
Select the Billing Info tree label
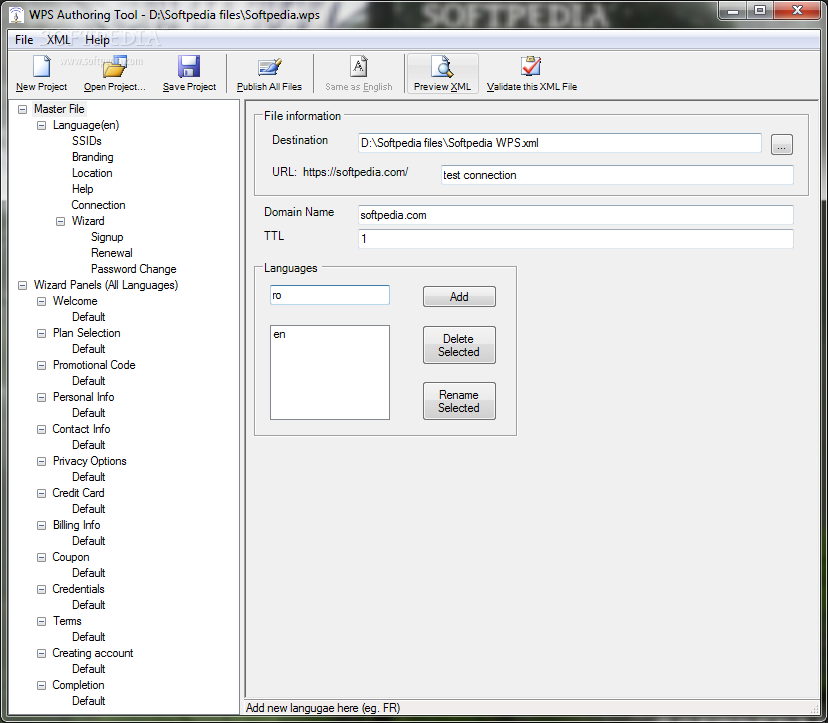(77, 525)
